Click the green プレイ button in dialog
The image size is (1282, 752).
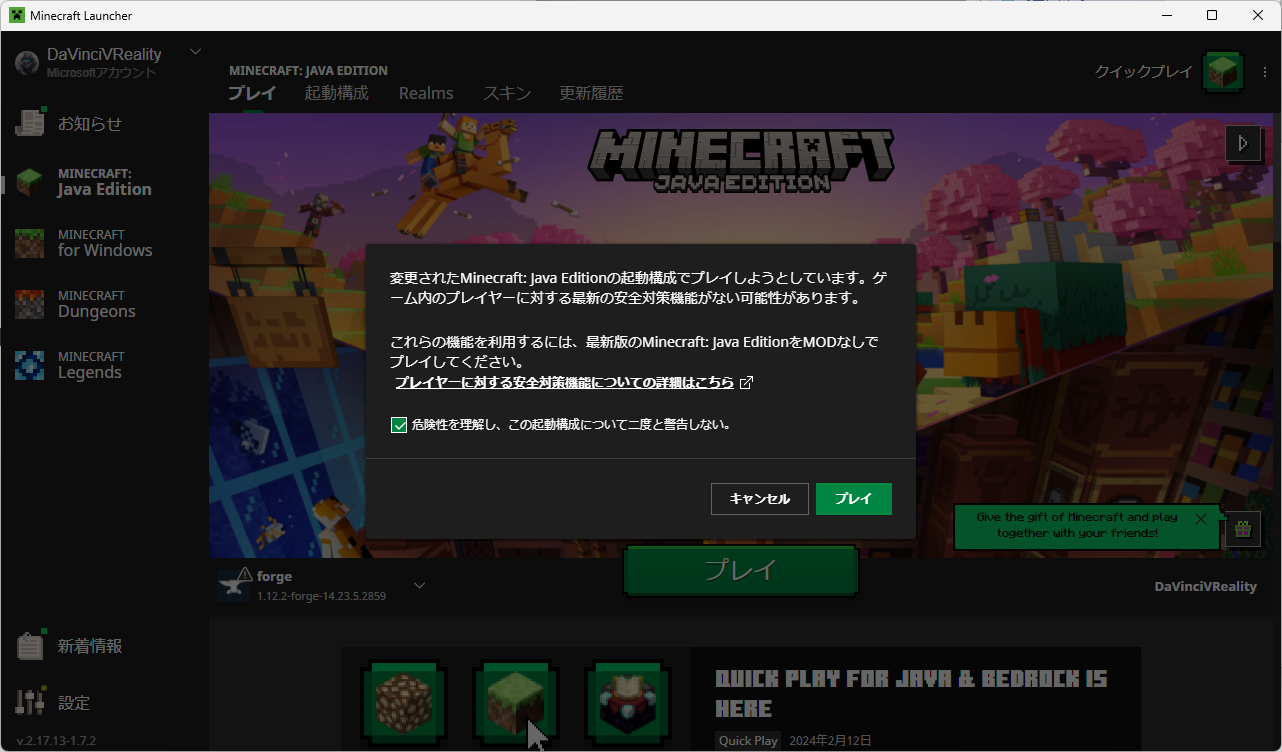coord(853,499)
